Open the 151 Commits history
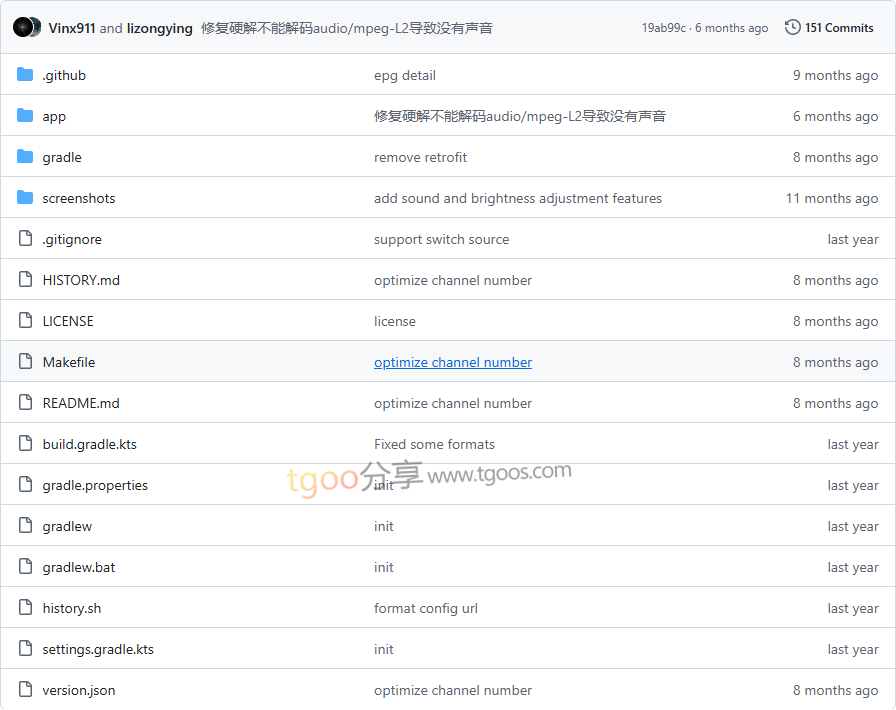This screenshot has width=896, height=710. coord(838,28)
